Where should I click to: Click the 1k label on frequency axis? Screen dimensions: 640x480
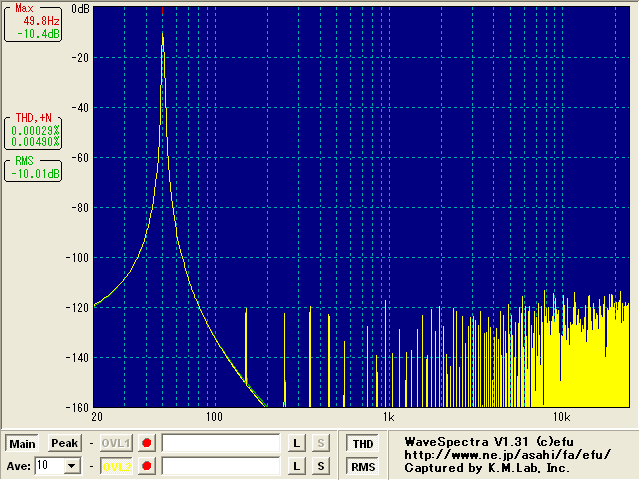pos(388,417)
